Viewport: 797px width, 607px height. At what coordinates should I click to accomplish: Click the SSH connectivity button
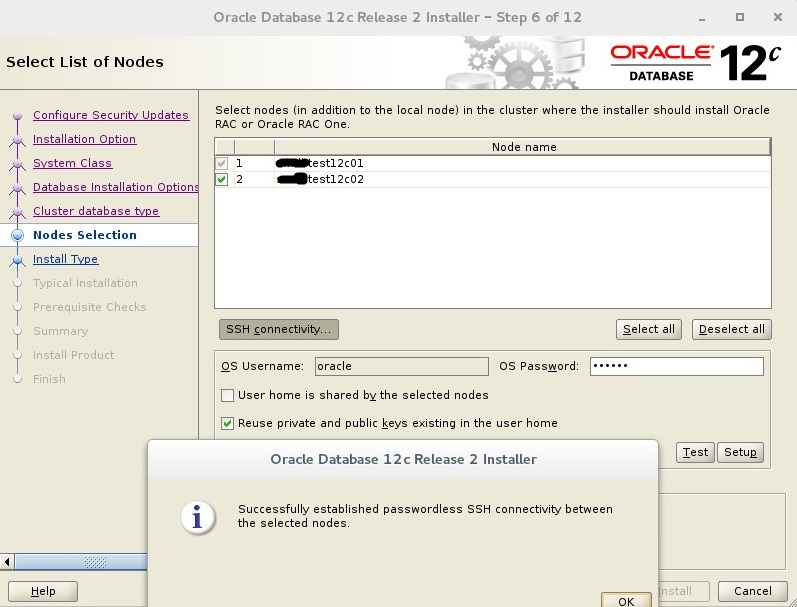pos(279,329)
